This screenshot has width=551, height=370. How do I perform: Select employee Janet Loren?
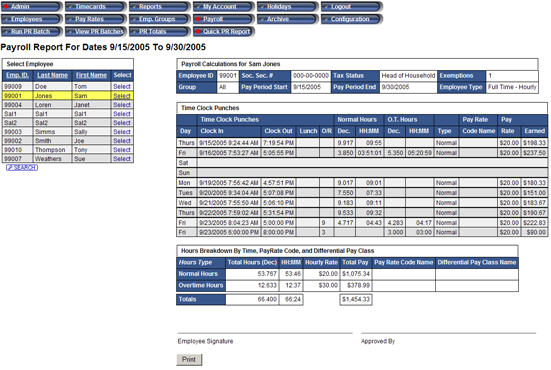click(x=122, y=105)
